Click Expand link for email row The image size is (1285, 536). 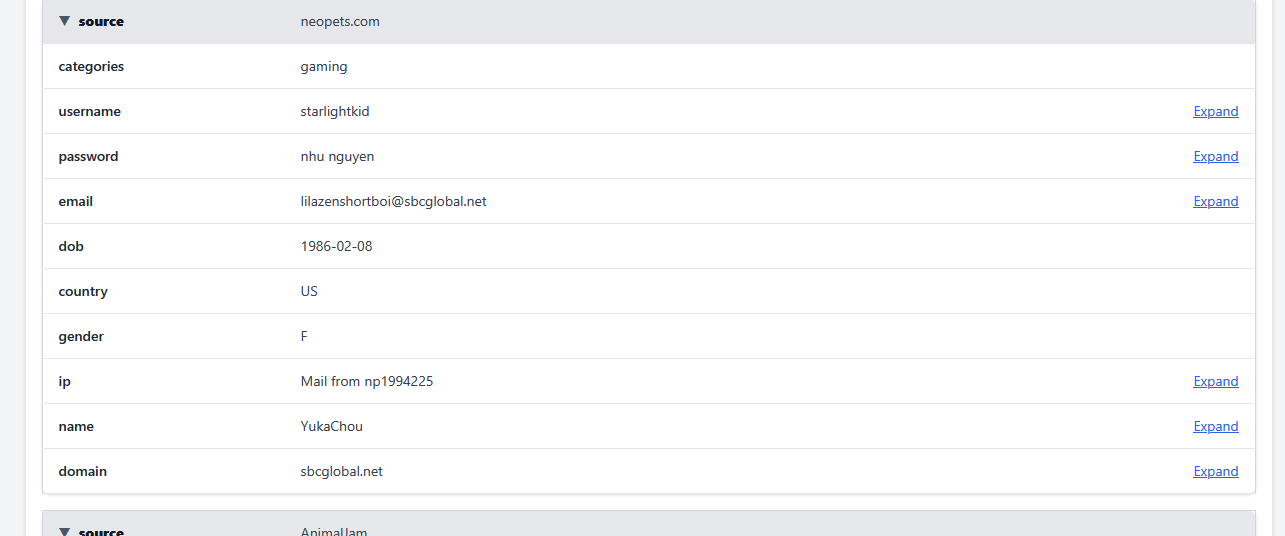tap(1215, 201)
